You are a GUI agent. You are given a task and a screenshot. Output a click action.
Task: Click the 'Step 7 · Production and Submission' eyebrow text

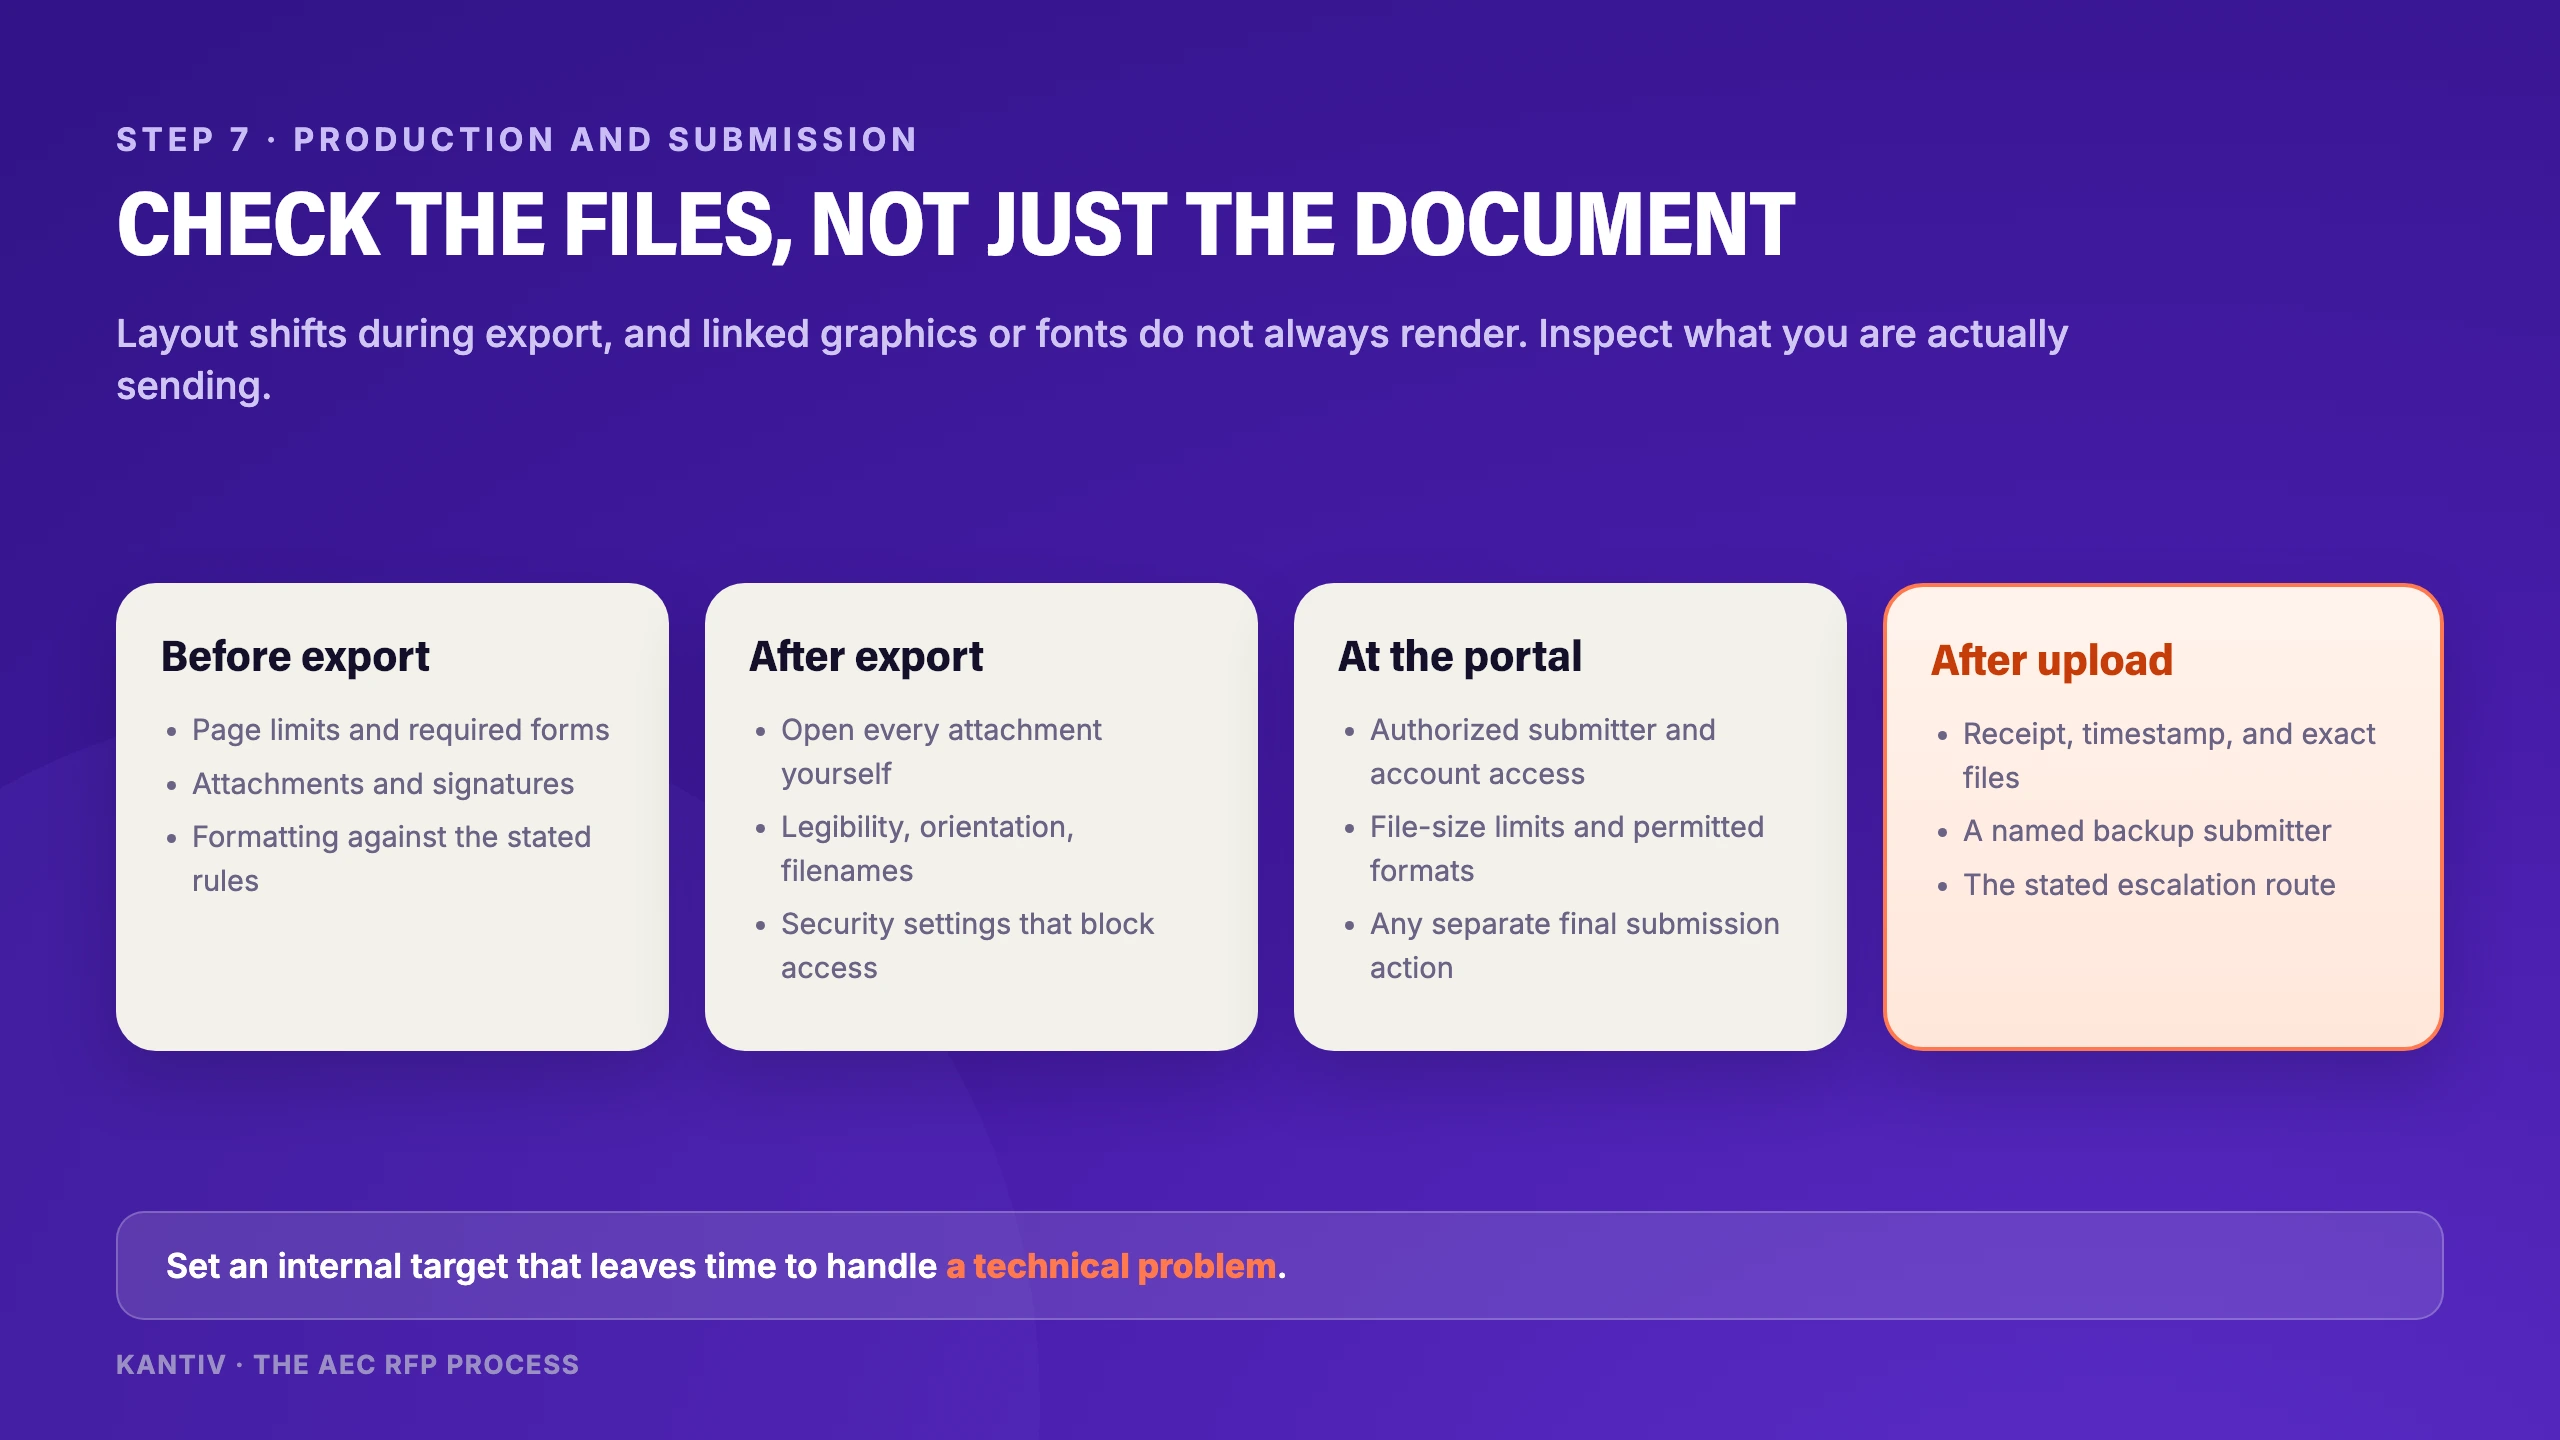pyautogui.click(x=517, y=139)
